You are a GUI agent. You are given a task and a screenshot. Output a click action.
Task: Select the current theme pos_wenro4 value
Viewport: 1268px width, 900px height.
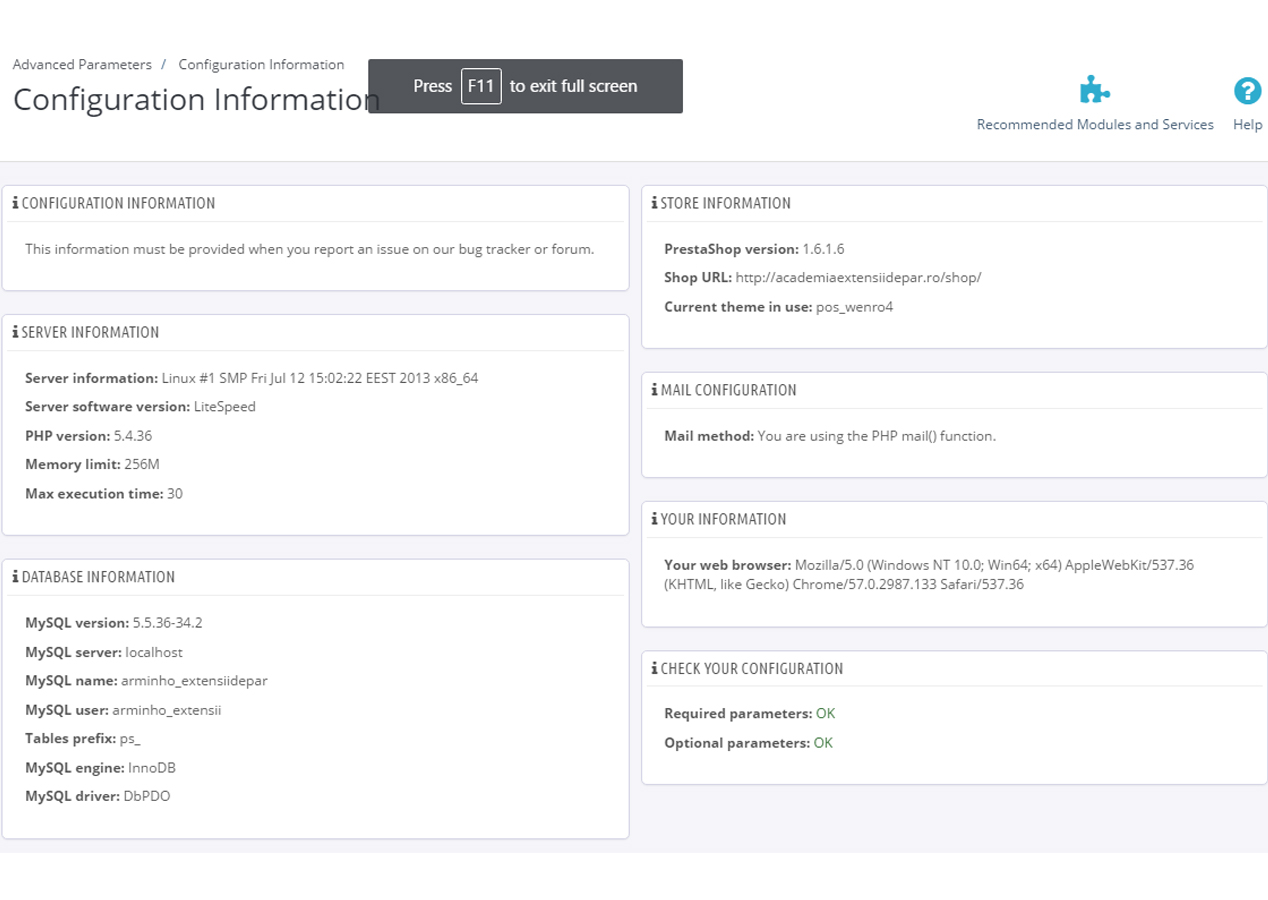854,307
